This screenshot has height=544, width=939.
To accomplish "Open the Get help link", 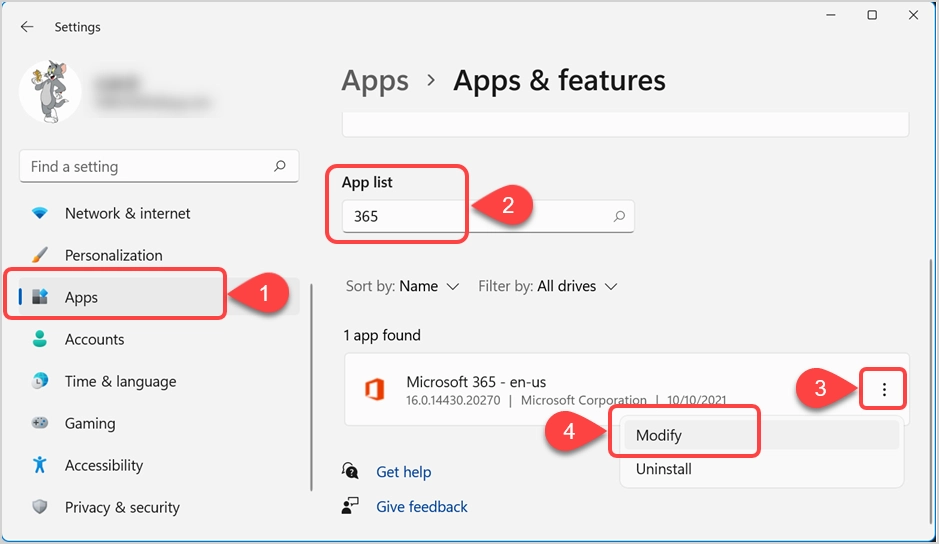I will [x=404, y=472].
